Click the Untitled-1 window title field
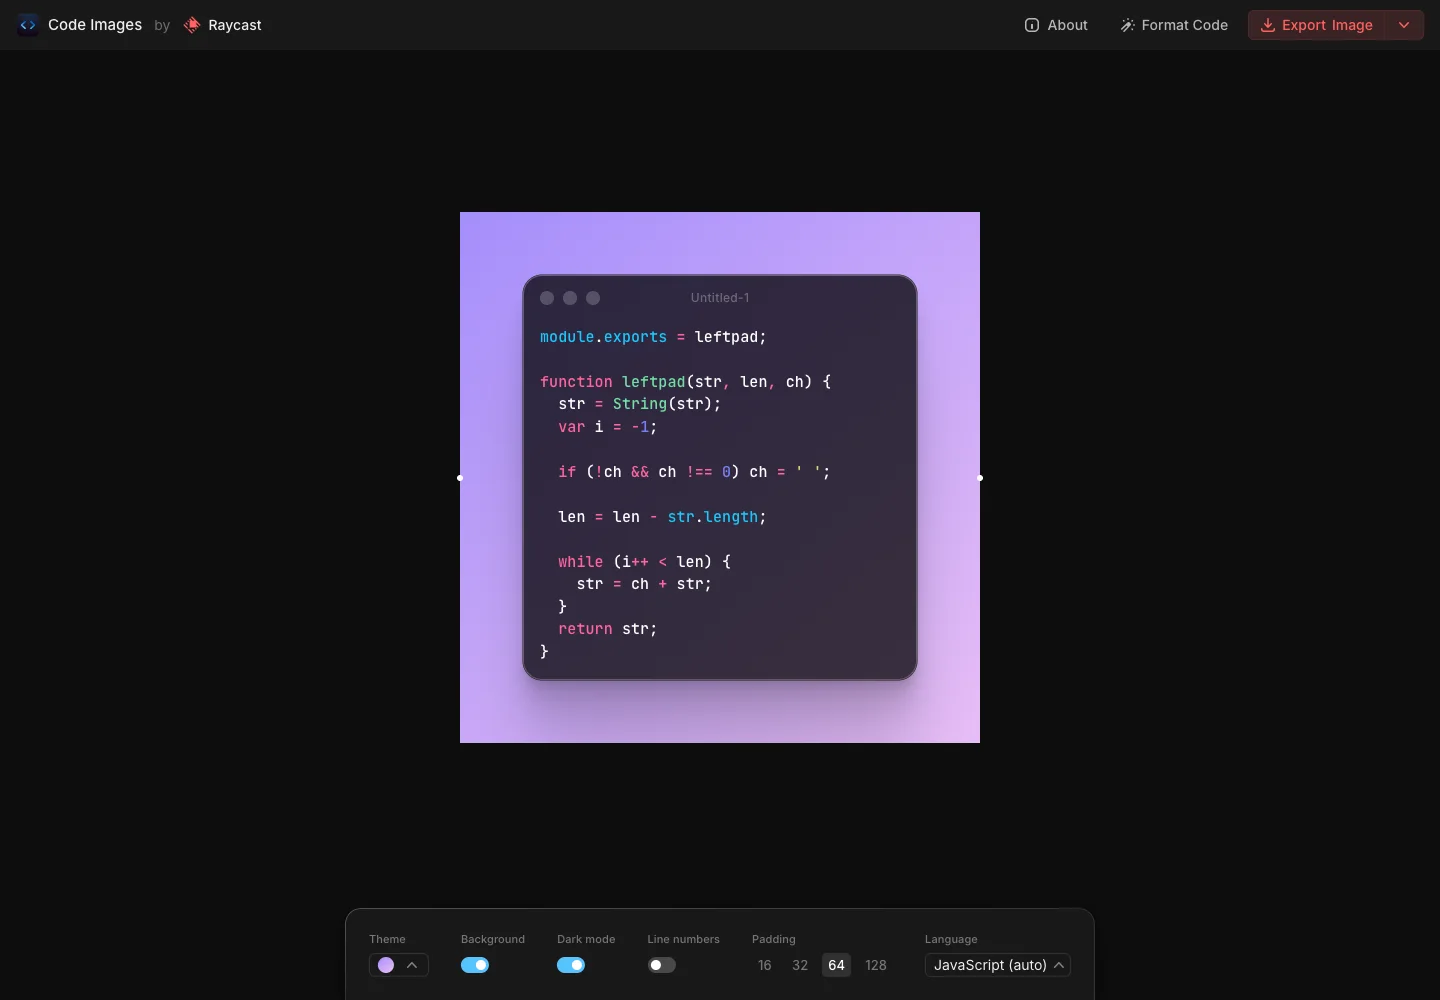 pyautogui.click(x=720, y=298)
